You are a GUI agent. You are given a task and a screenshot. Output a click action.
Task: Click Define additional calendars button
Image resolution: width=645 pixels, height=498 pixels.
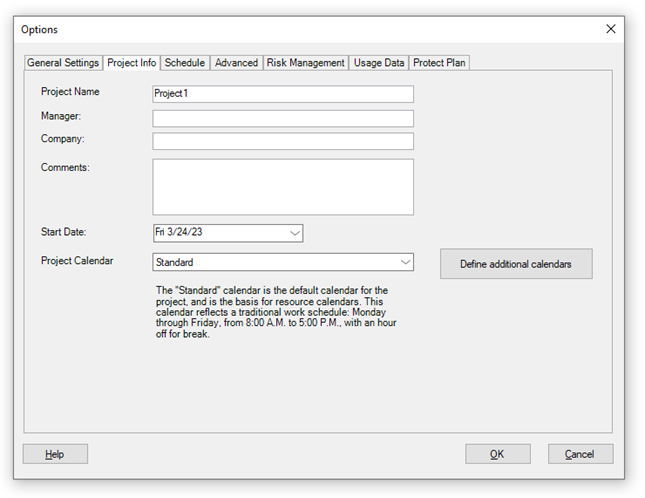click(516, 264)
